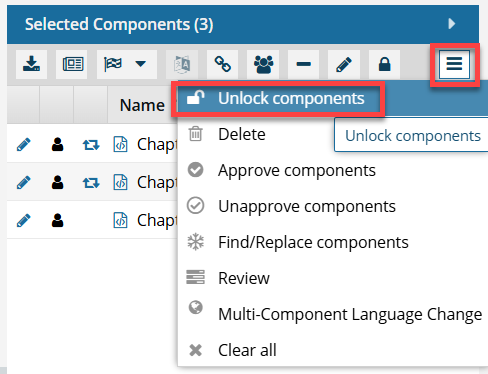
Task: Choose Delete from the dropdown menu
Action: tap(242, 135)
